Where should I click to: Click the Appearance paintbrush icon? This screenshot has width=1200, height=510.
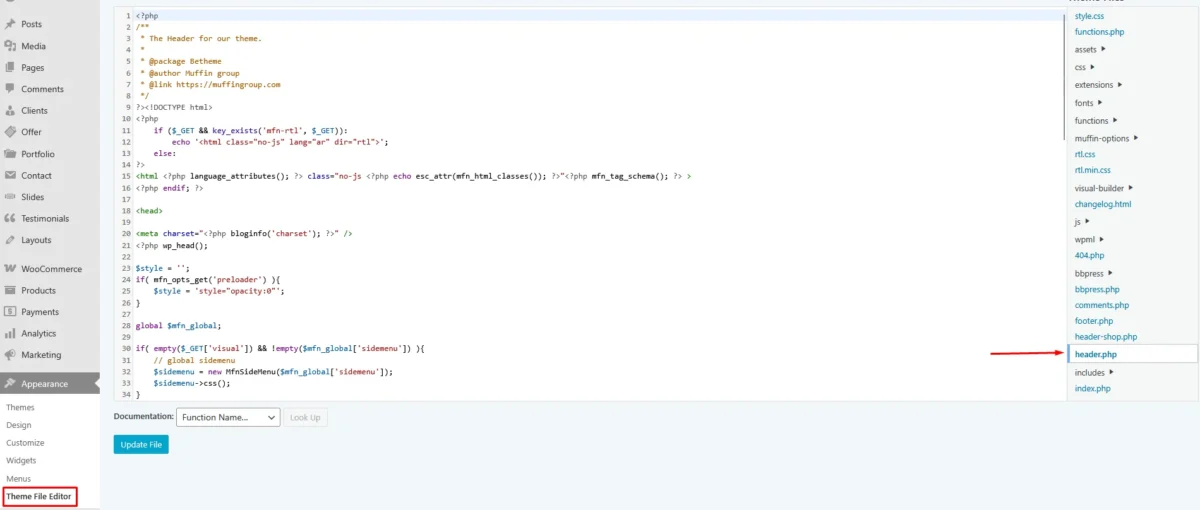click(10, 384)
